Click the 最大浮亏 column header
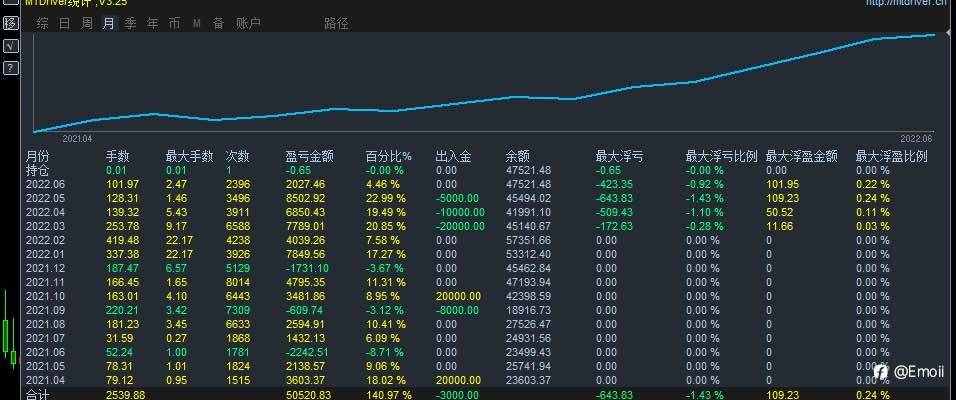 pyautogui.click(x=619, y=157)
